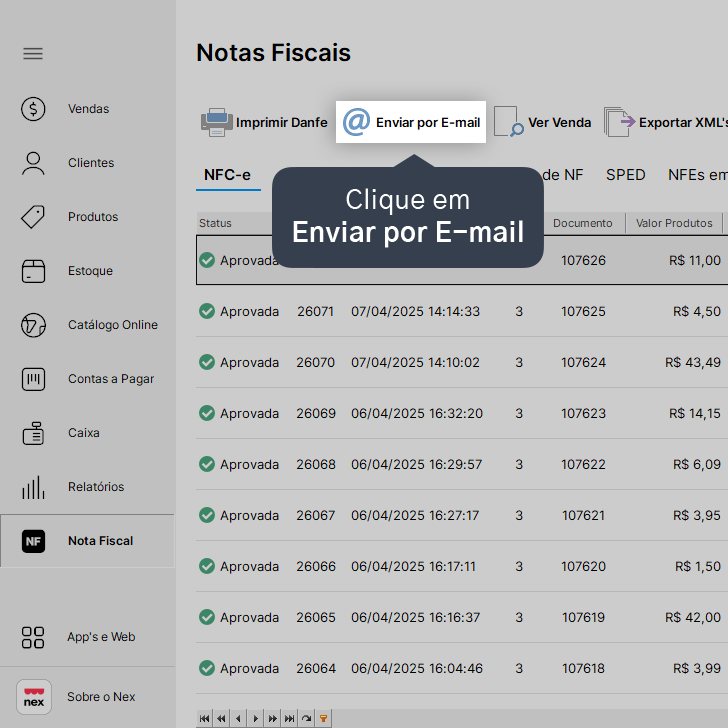Select the SPED tab
Screen dimensions: 728x728
click(625, 175)
